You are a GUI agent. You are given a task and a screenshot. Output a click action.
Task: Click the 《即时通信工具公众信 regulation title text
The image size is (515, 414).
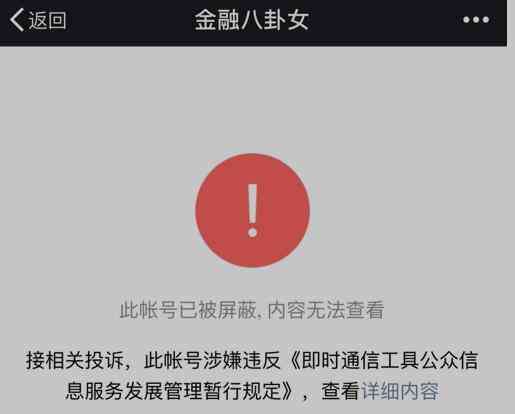(x=384, y=360)
